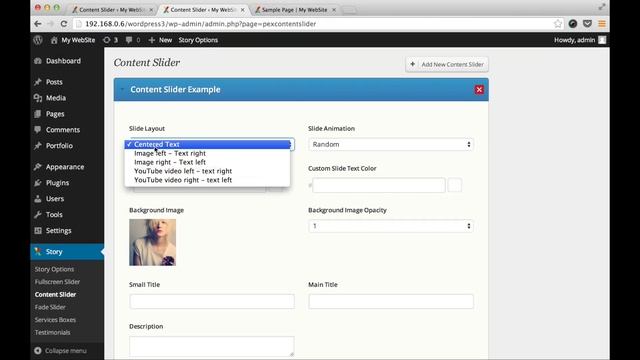
Task: Open the Howdy, admin account menu
Action: [580, 40]
